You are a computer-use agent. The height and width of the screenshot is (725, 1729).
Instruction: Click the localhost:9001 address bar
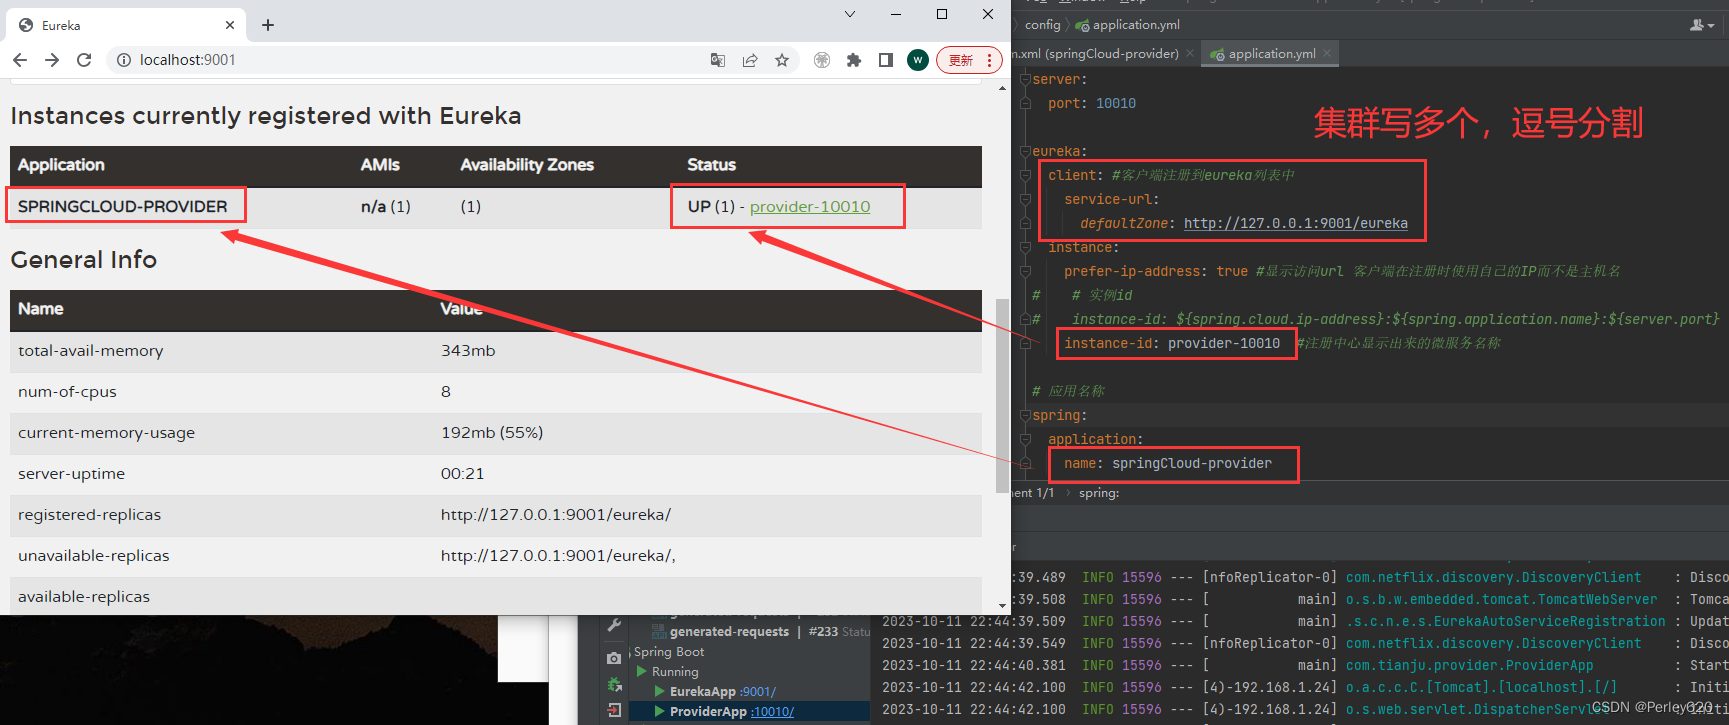coord(400,60)
